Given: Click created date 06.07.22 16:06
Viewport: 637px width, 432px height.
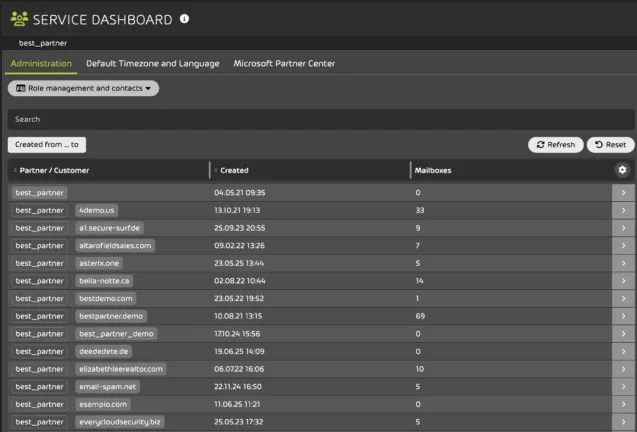Looking at the screenshot, I should click(x=239, y=369).
